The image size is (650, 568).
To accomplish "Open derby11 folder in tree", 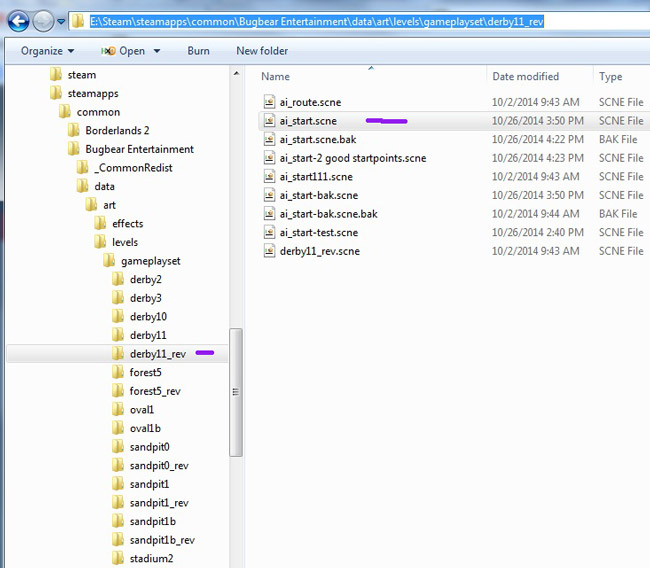I will point(139,335).
